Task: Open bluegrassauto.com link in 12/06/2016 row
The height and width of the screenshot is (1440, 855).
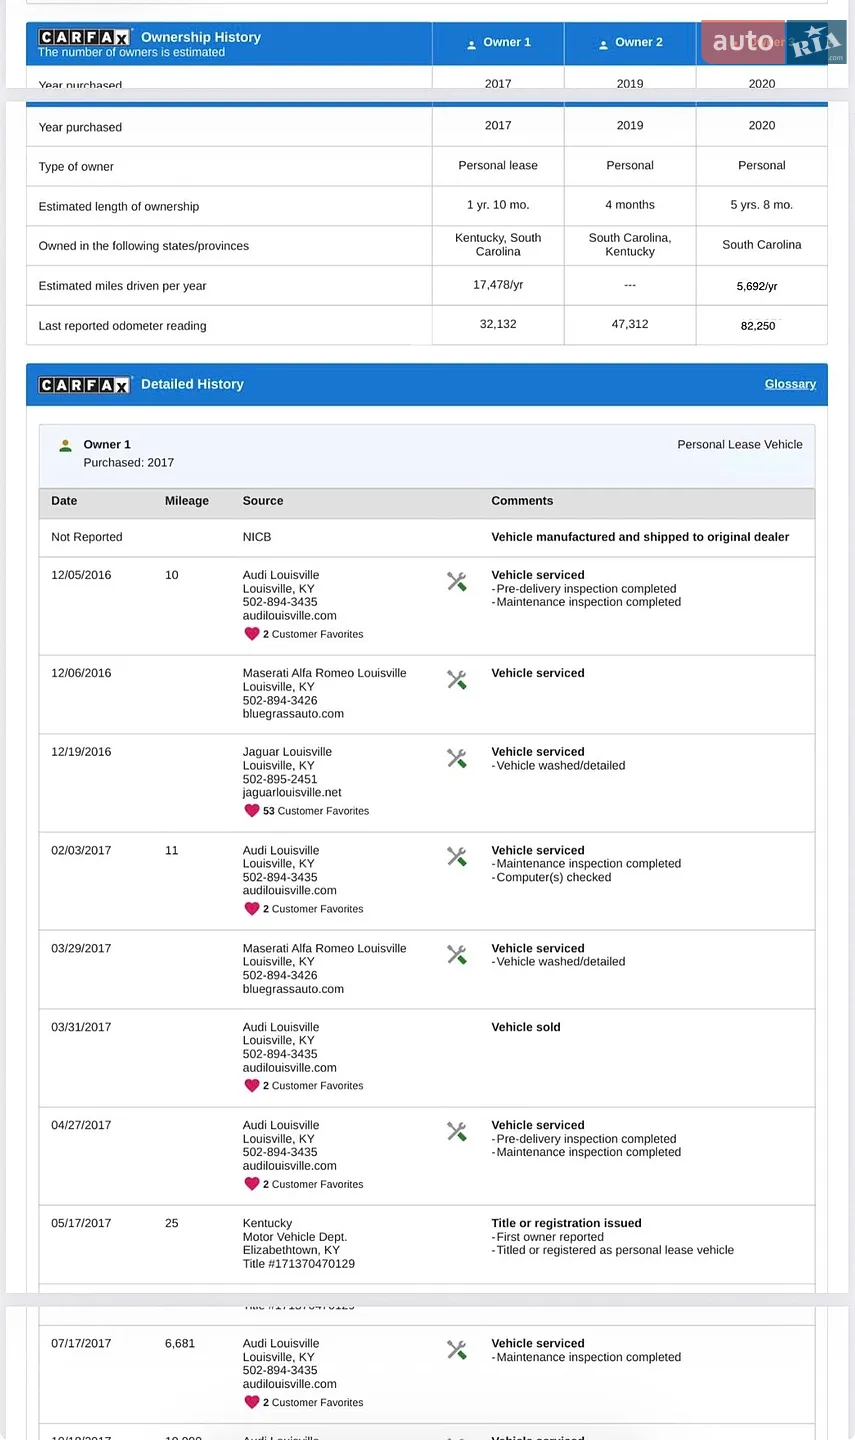Action: (293, 714)
